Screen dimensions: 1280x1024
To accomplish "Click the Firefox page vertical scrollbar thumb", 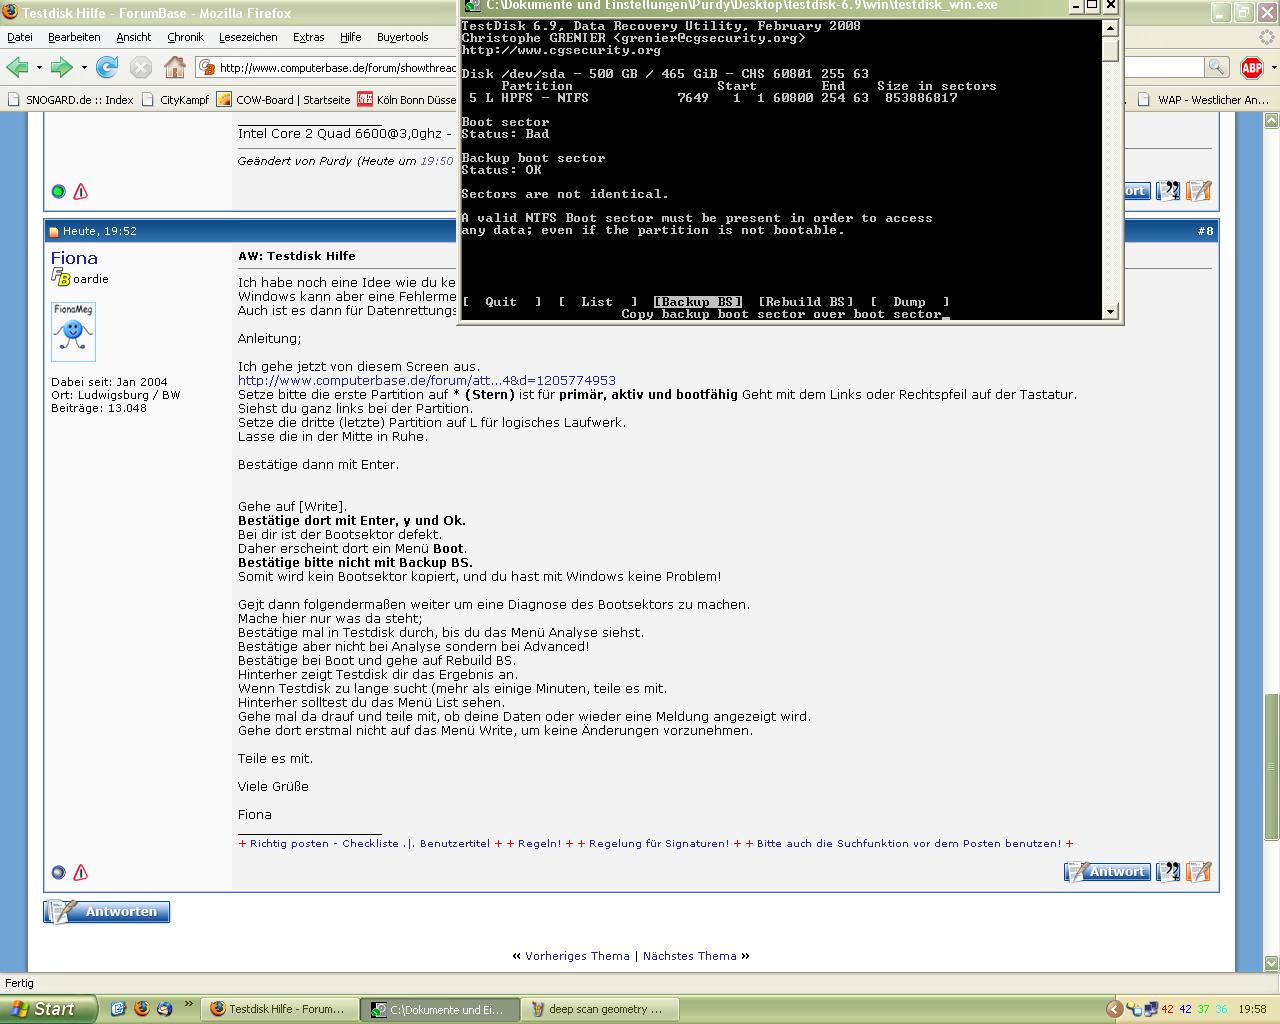I will [x=1271, y=766].
